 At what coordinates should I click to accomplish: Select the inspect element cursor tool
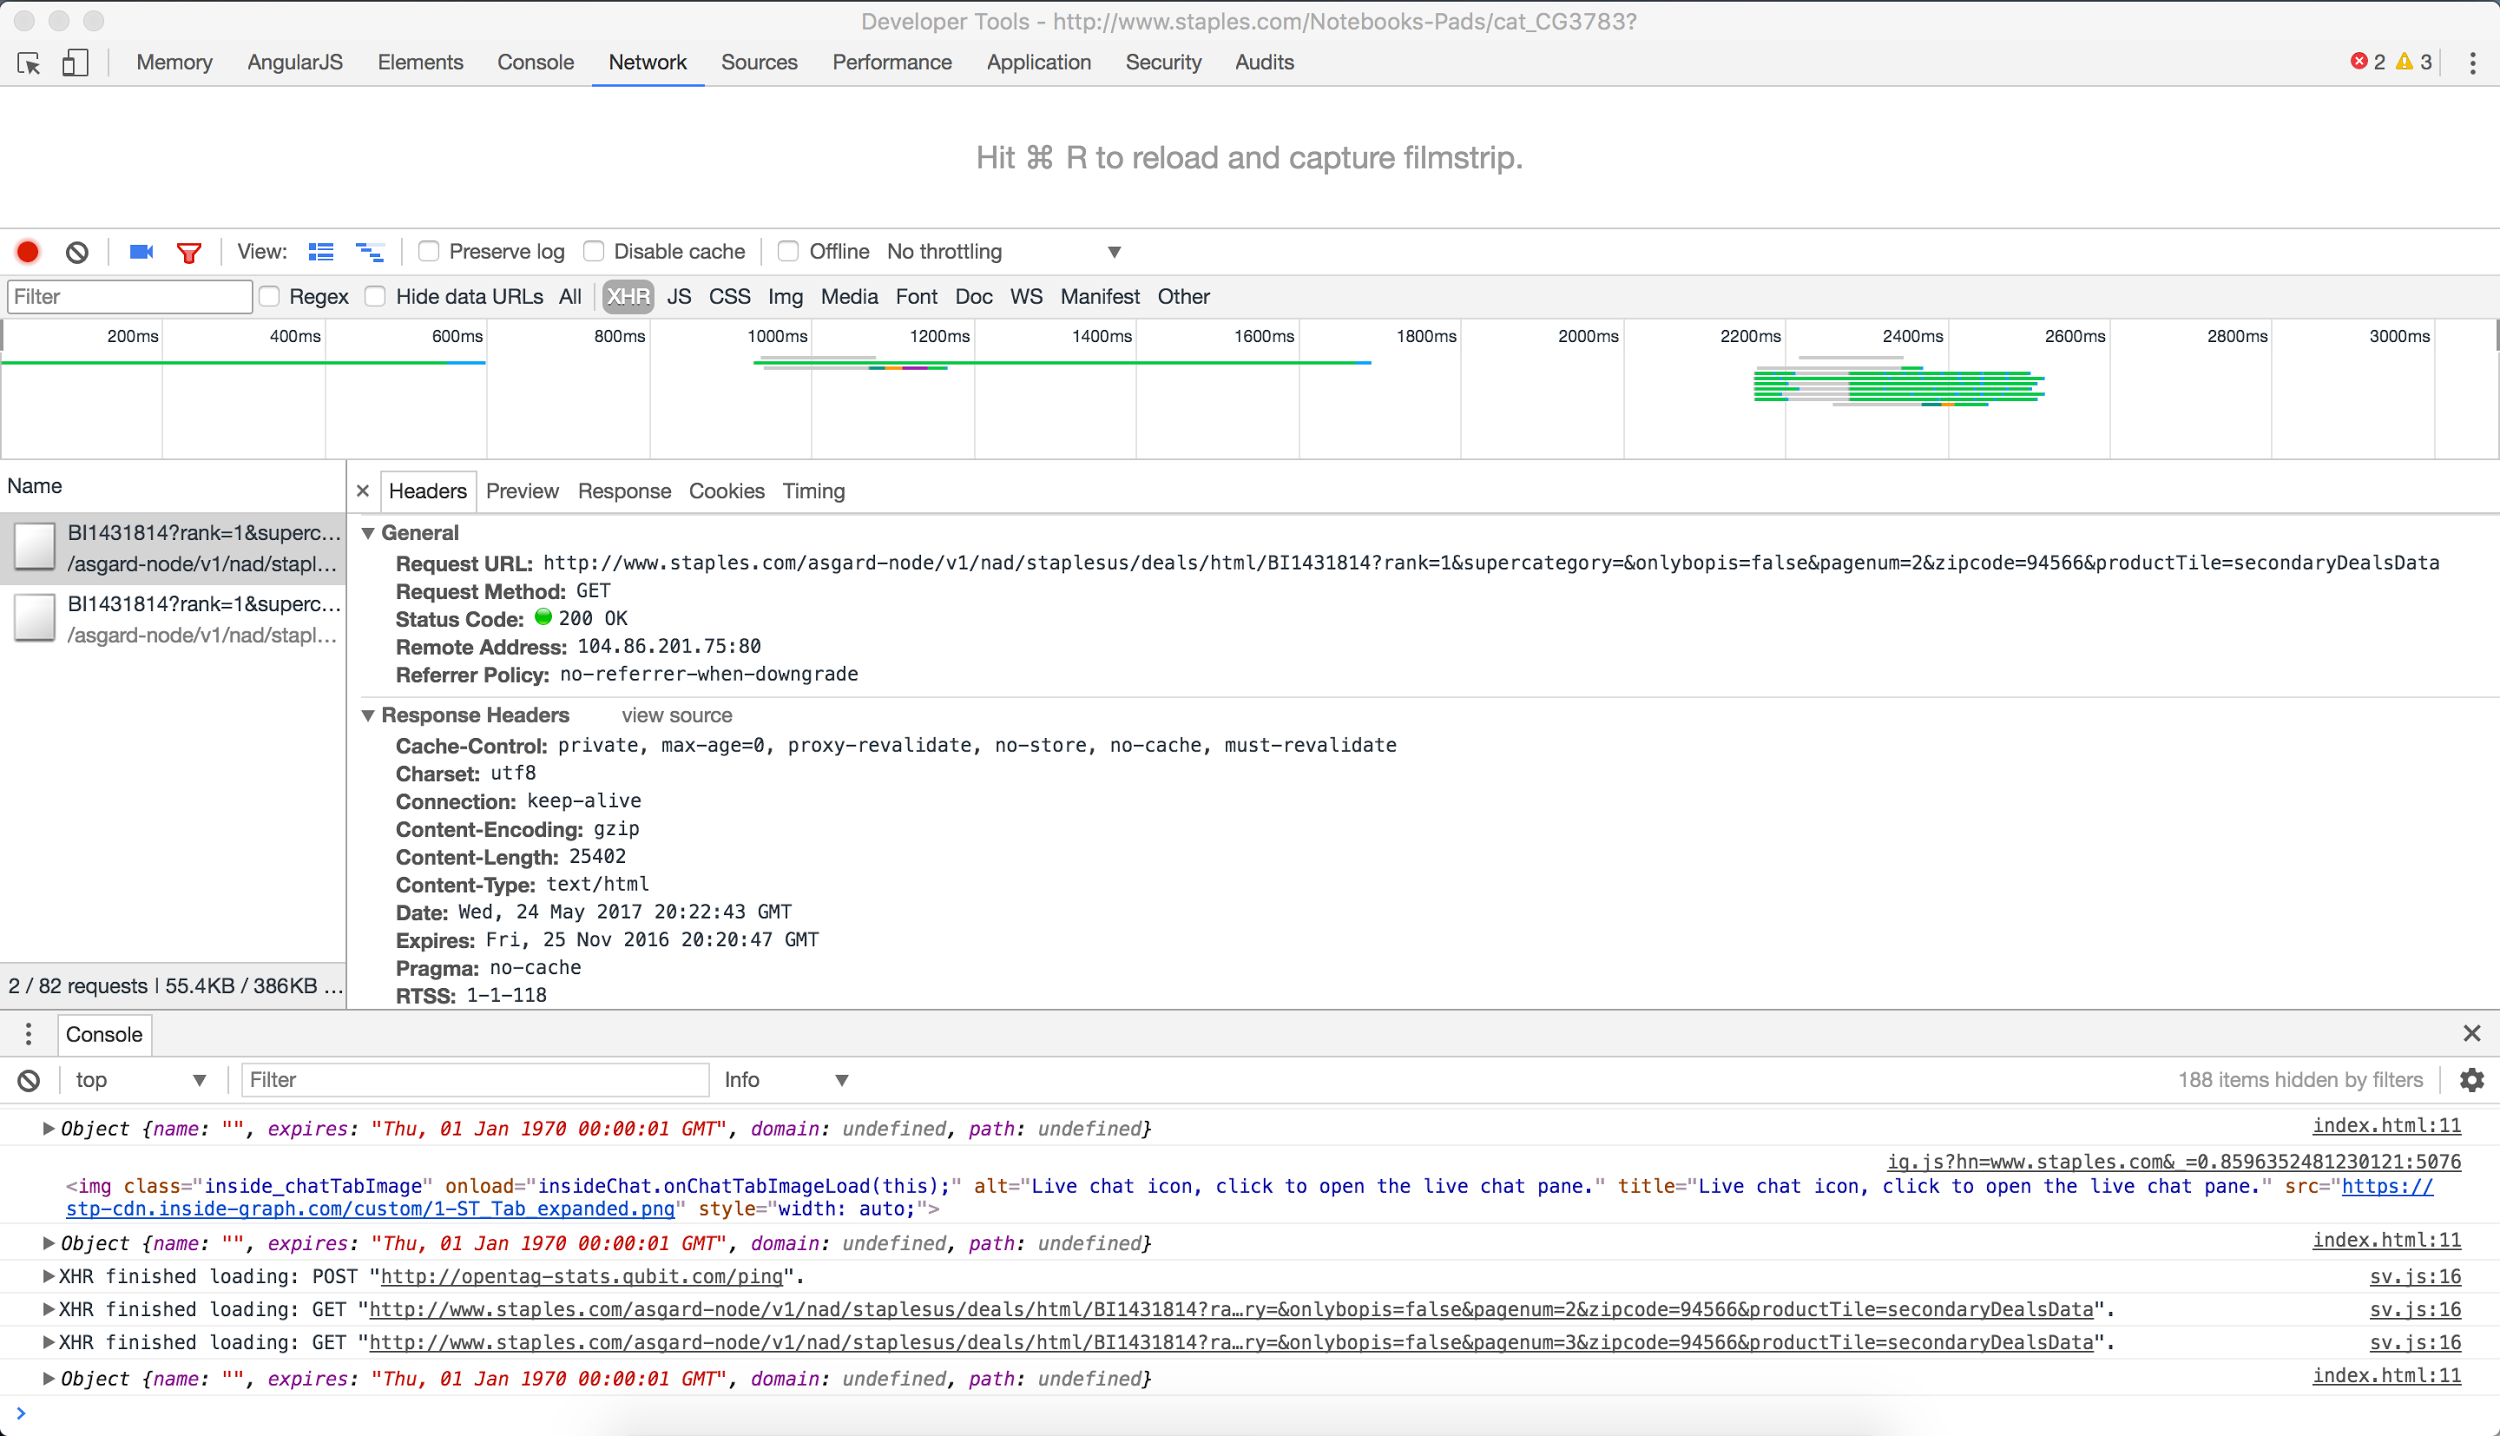29,62
